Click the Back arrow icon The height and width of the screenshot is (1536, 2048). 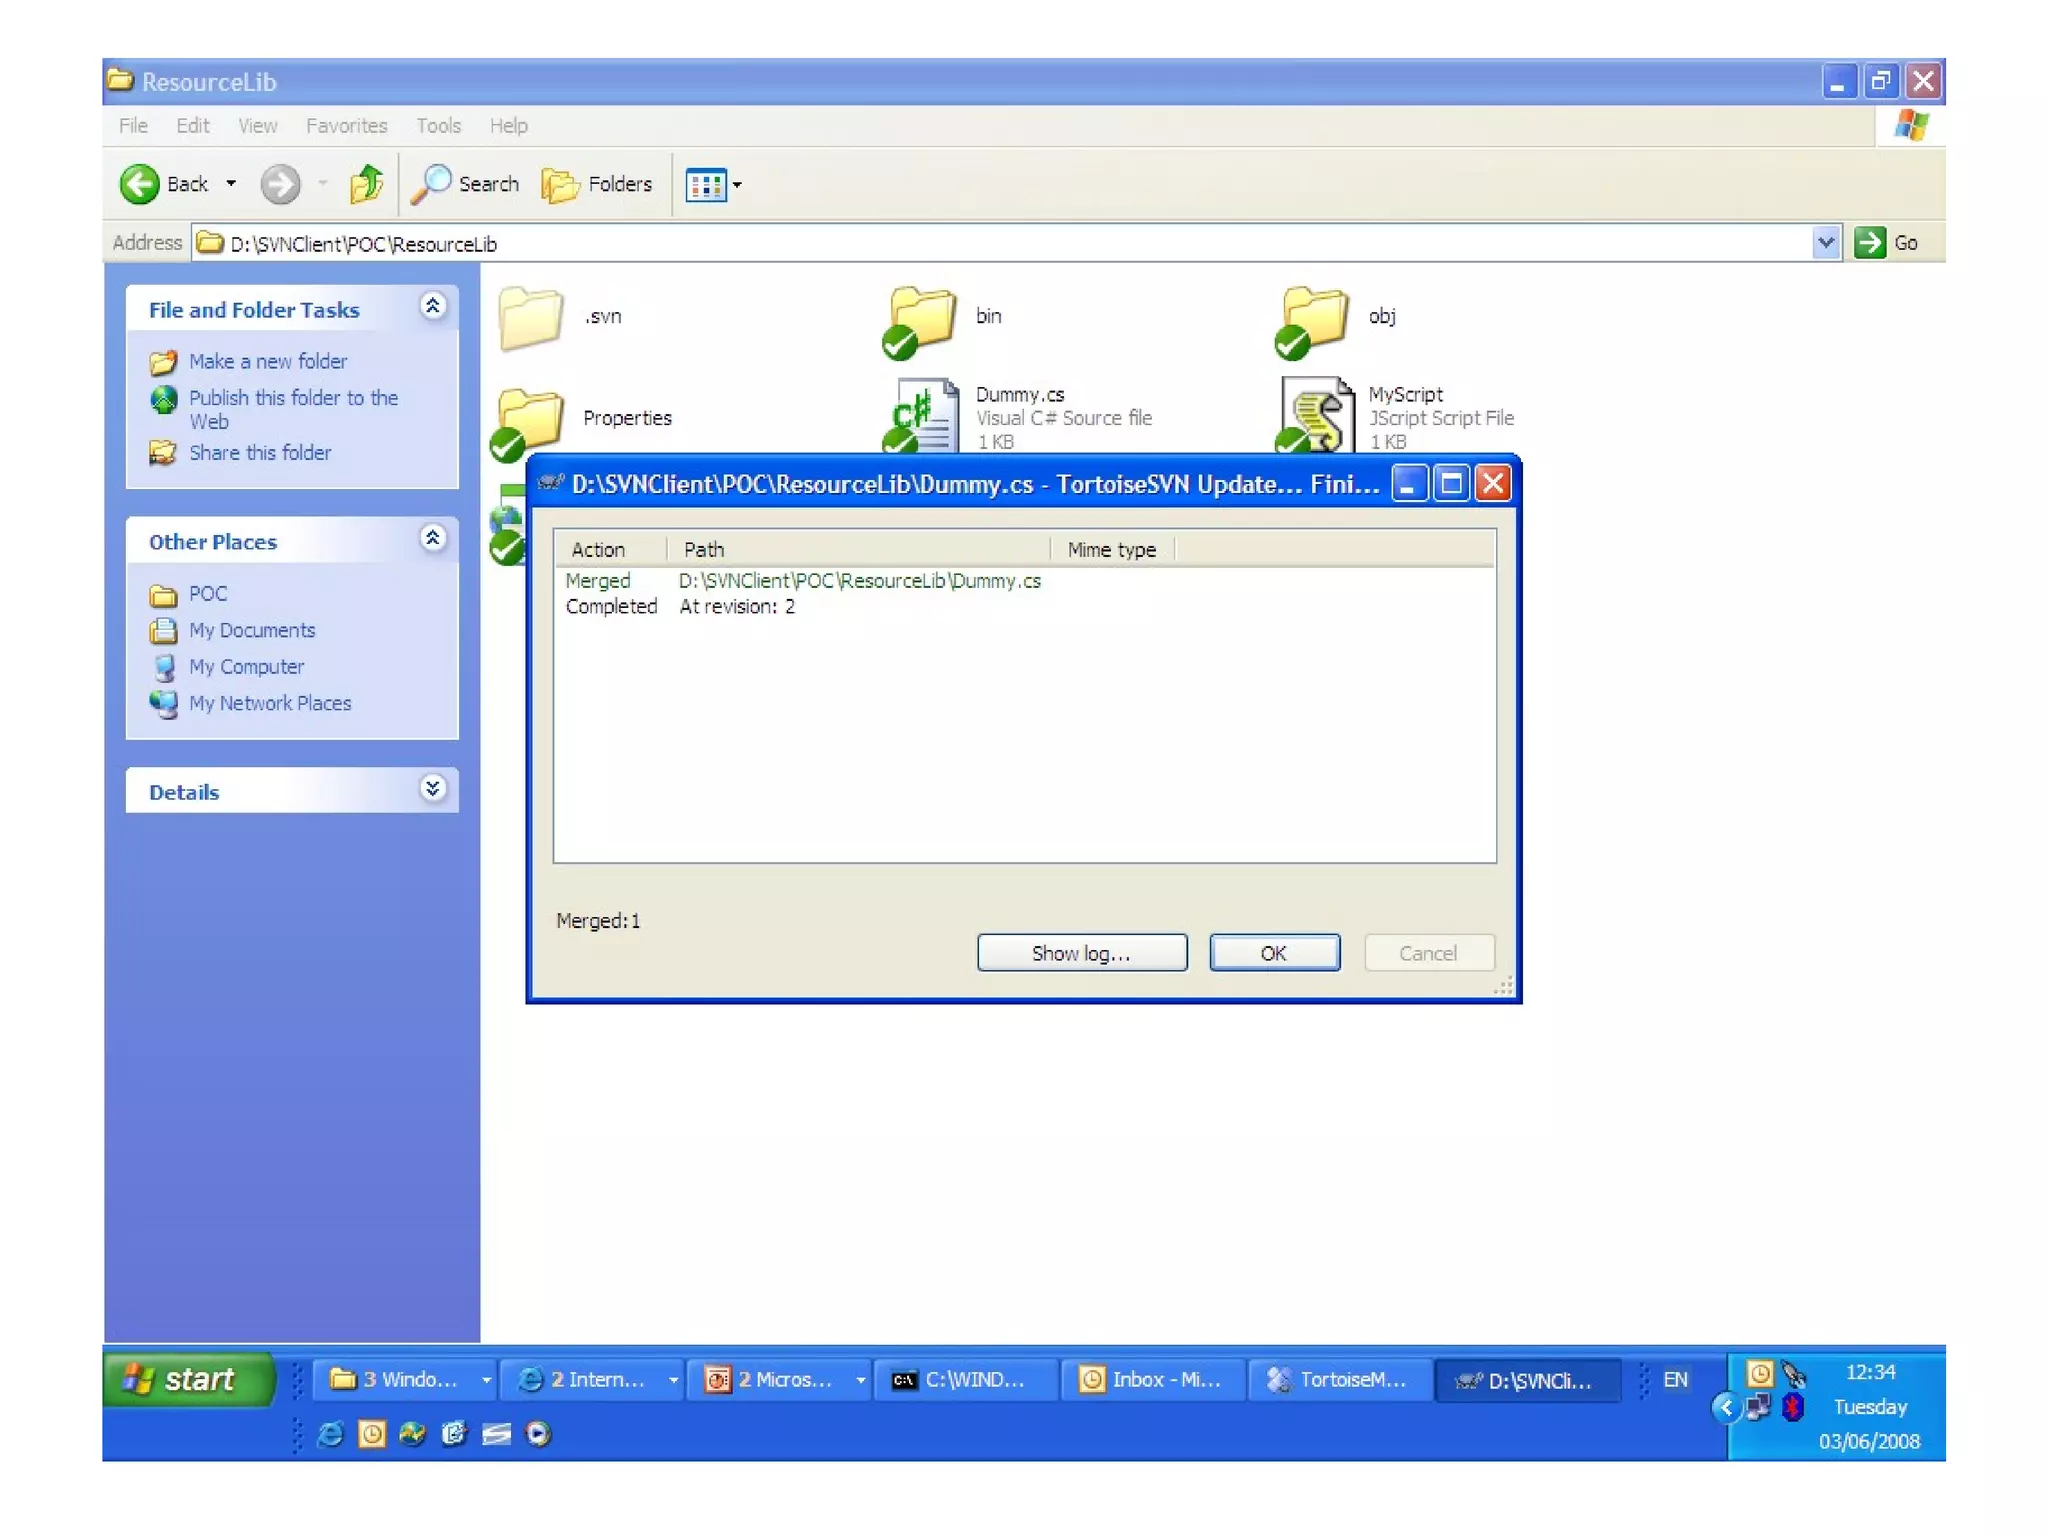pos(140,184)
